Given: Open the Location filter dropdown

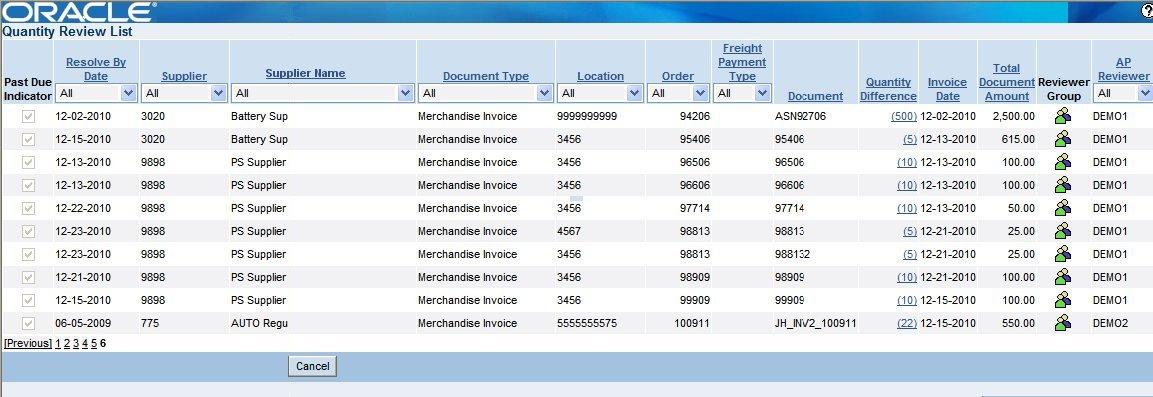Looking at the screenshot, I should pos(601,93).
